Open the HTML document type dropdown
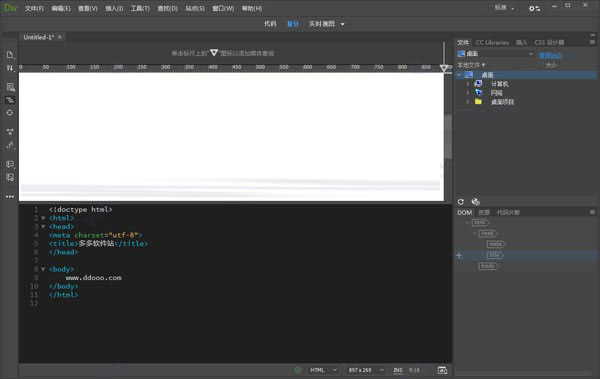600x379 pixels. coord(323,370)
